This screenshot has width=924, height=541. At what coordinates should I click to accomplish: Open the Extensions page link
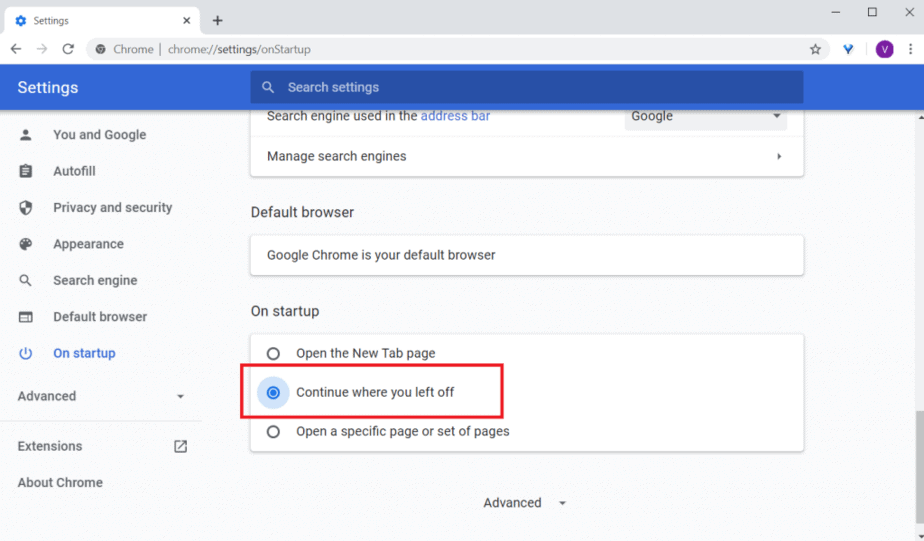click(x=50, y=446)
